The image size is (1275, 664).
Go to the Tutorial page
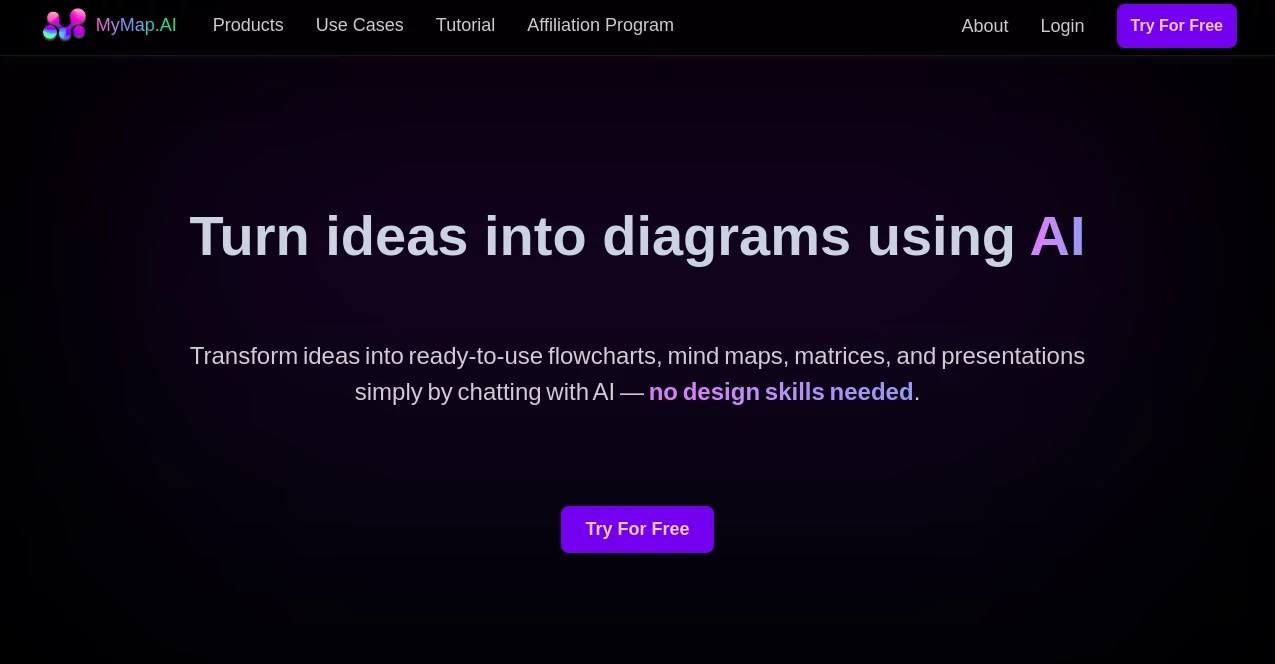click(465, 25)
